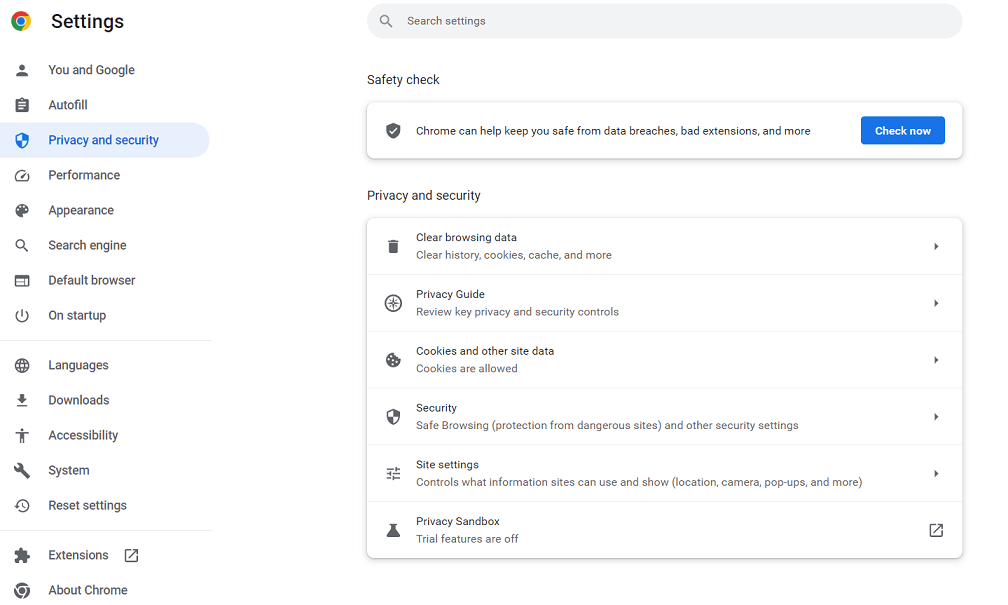Click inside the Search settings field
The image size is (1008, 605).
click(x=600, y=20)
